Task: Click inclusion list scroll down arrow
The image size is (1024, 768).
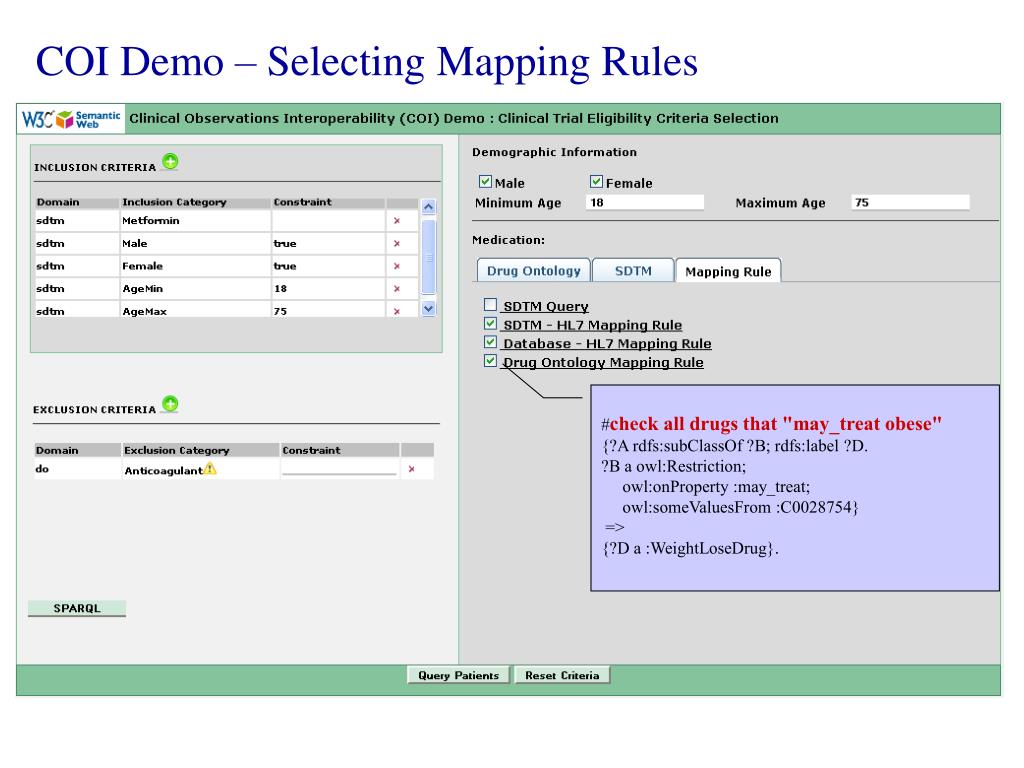Action: tap(428, 308)
